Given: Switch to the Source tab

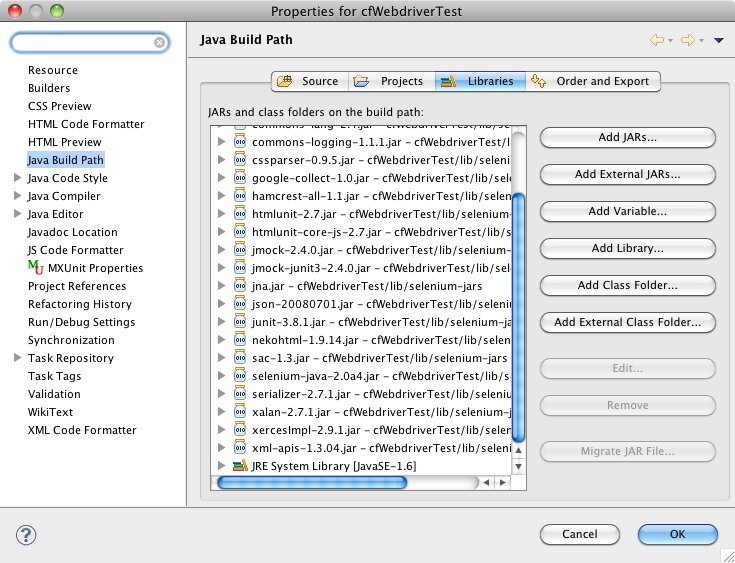Looking at the screenshot, I should (309, 81).
